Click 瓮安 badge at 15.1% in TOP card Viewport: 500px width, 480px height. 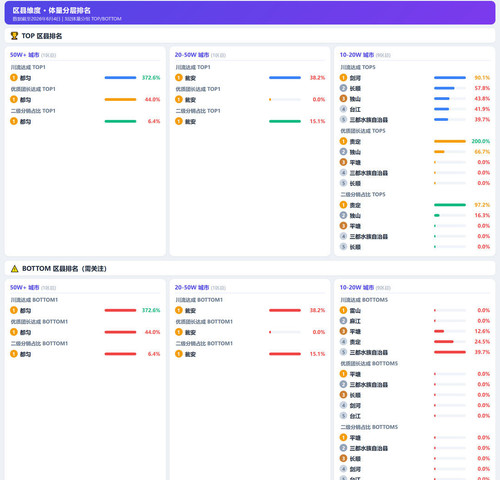click(179, 121)
